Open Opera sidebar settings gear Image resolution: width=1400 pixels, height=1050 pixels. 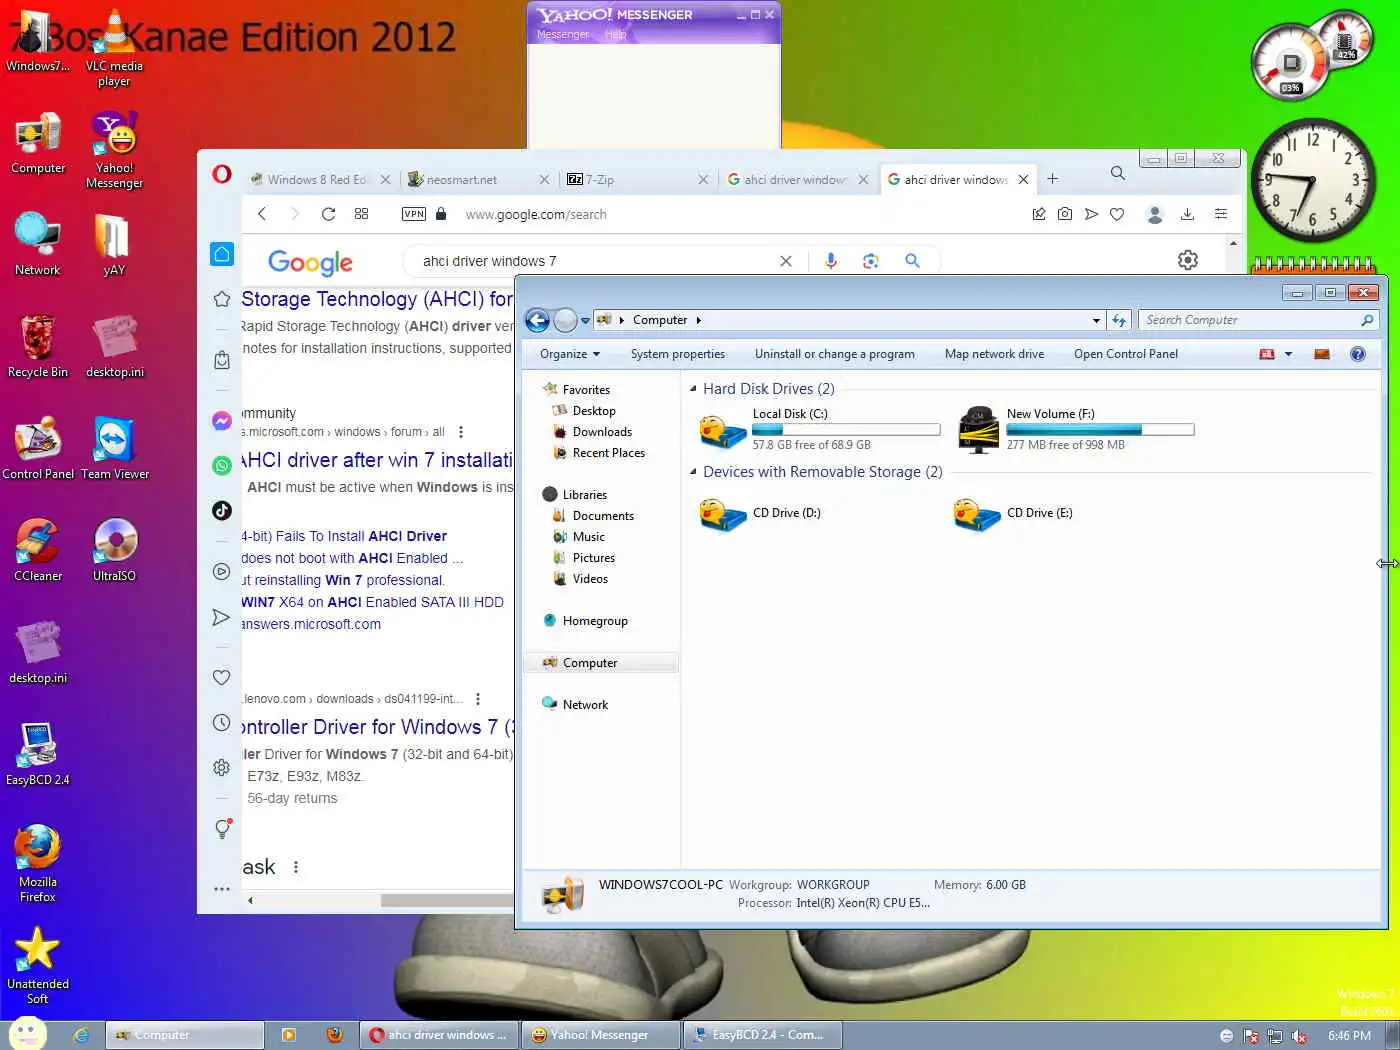(222, 767)
